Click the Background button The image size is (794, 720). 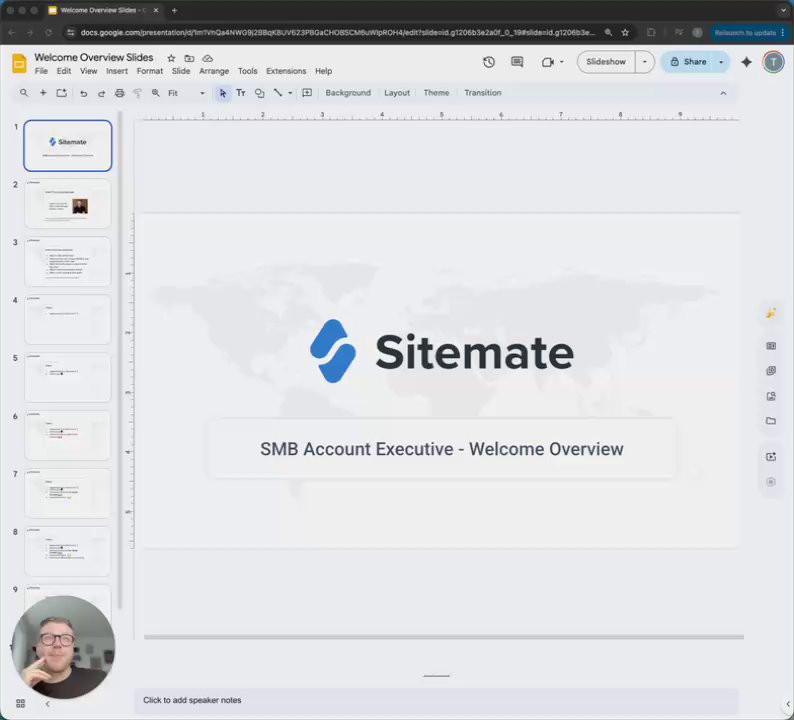[348, 93]
